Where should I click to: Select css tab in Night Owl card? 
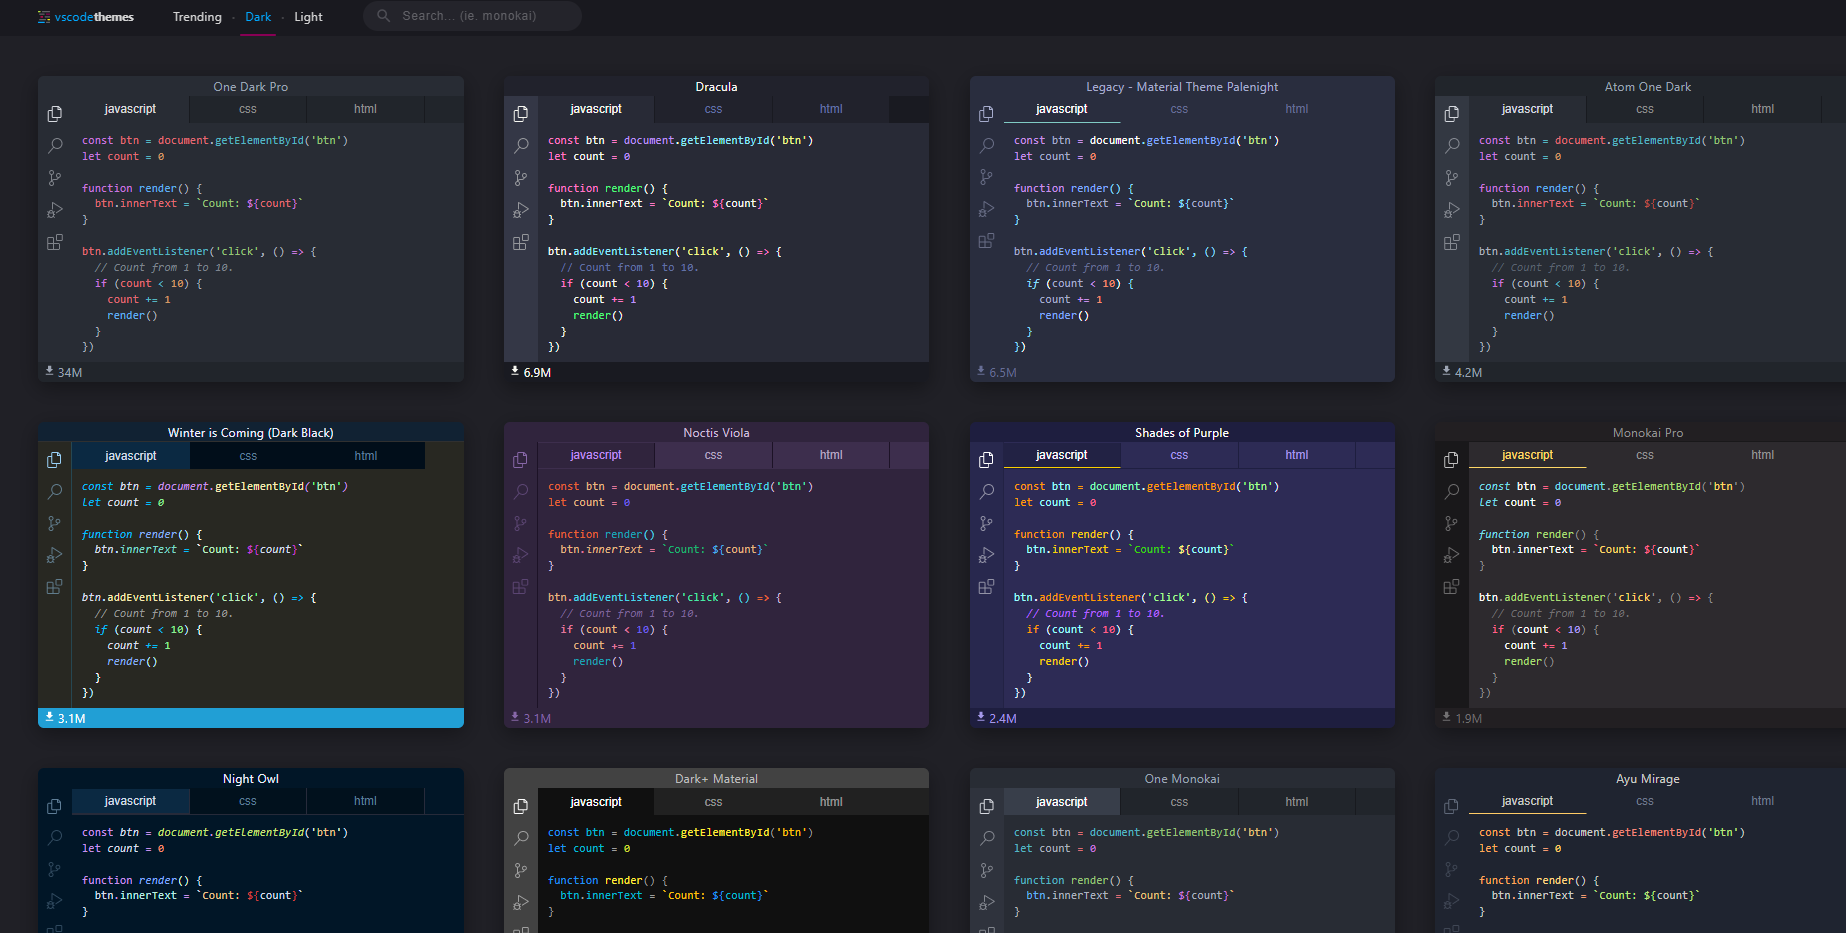(x=248, y=801)
